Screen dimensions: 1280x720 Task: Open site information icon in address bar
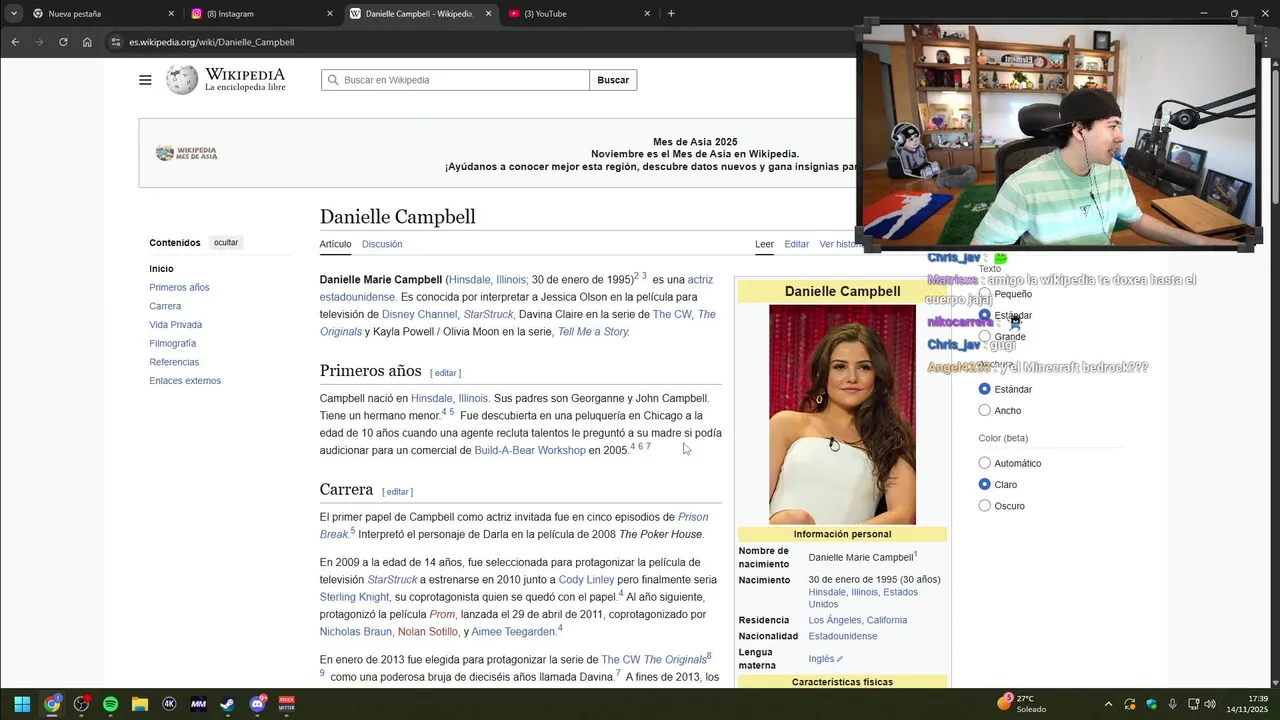click(x=116, y=42)
